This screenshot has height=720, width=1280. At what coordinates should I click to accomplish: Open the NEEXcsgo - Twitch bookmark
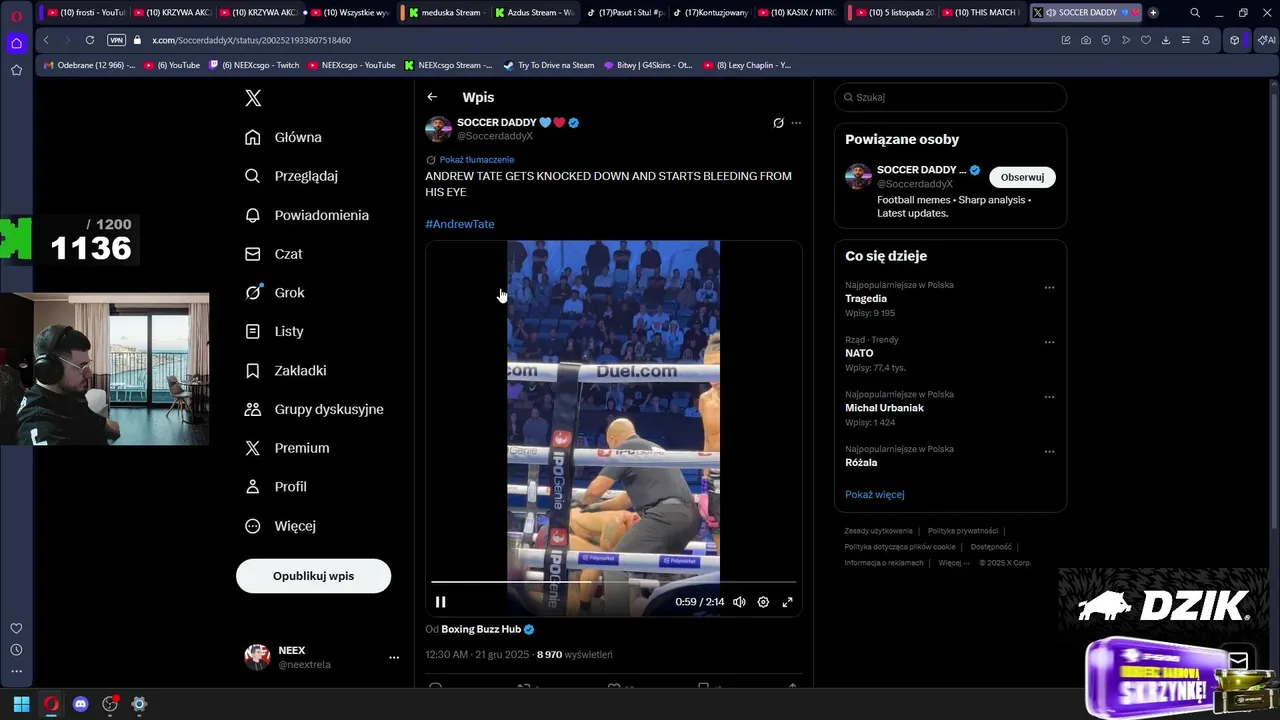point(254,65)
